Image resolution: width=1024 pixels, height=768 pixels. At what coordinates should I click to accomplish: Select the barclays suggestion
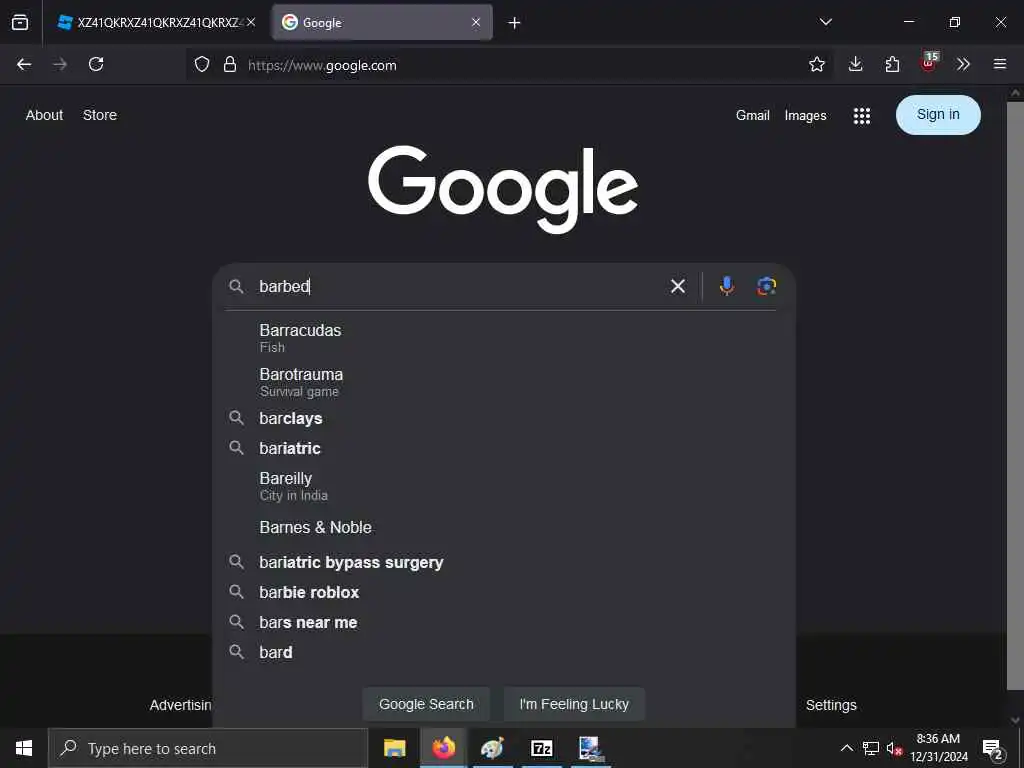click(x=502, y=419)
